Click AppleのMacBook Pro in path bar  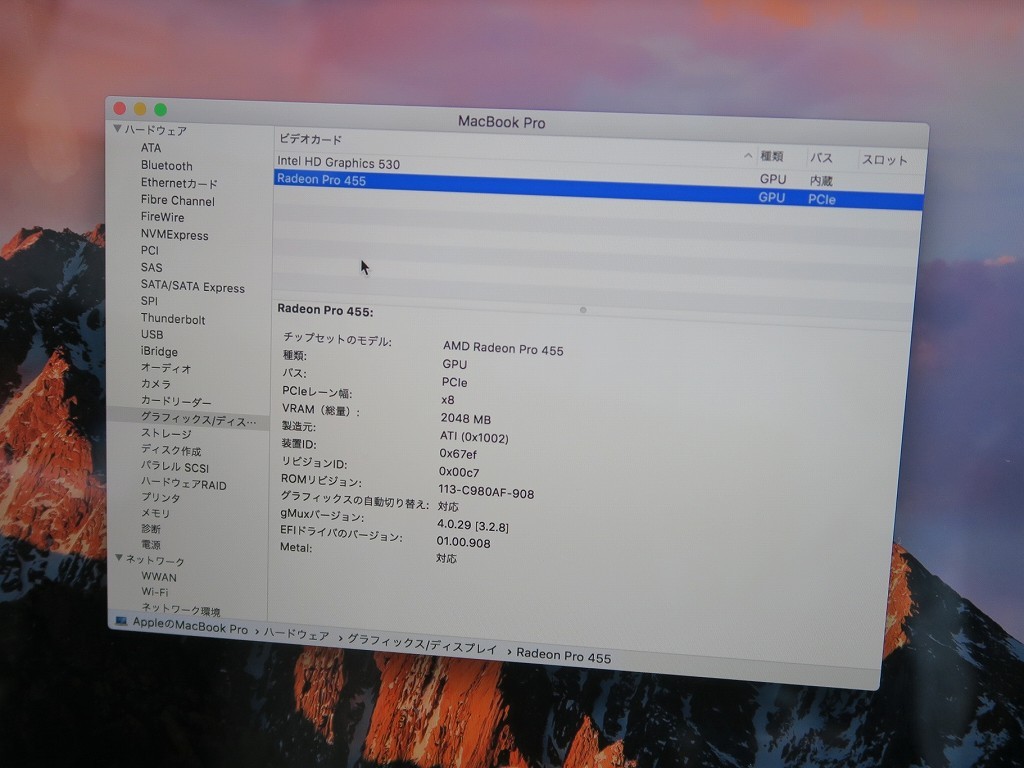pyautogui.click(x=190, y=626)
